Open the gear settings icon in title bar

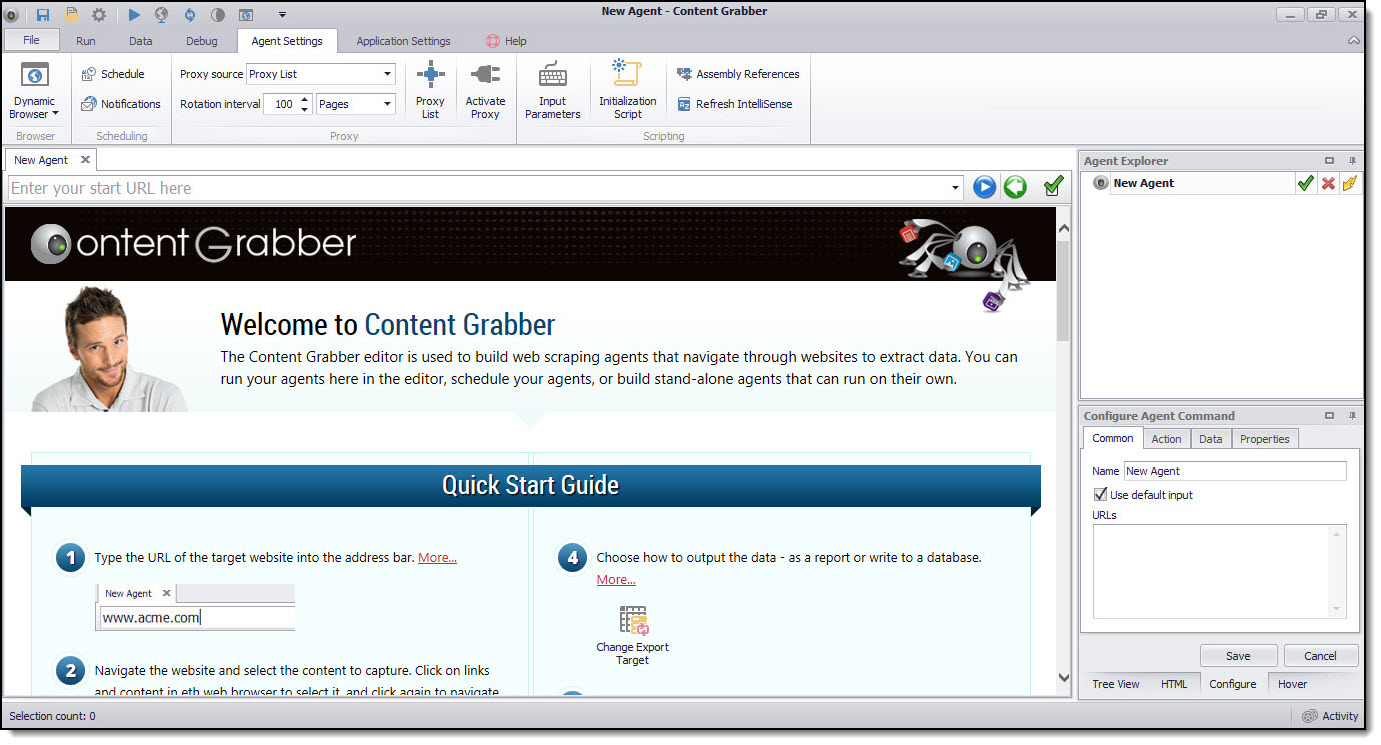click(x=99, y=14)
